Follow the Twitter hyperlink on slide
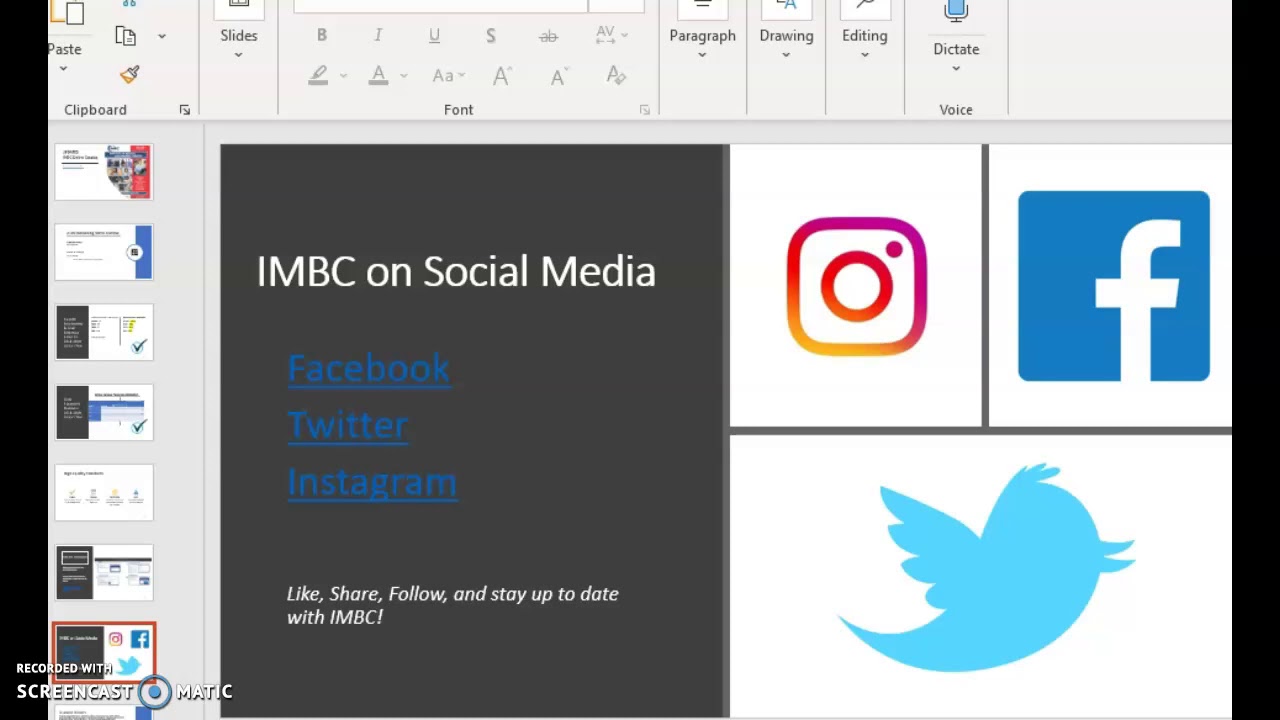The height and width of the screenshot is (720, 1280). click(x=347, y=425)
